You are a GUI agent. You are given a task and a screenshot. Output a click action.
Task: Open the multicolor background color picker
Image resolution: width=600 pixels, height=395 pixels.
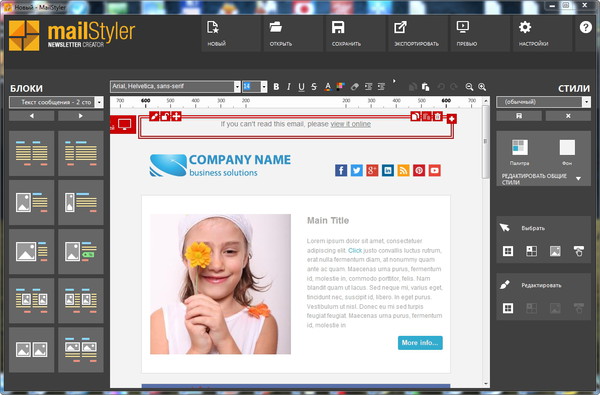point(340,87)
